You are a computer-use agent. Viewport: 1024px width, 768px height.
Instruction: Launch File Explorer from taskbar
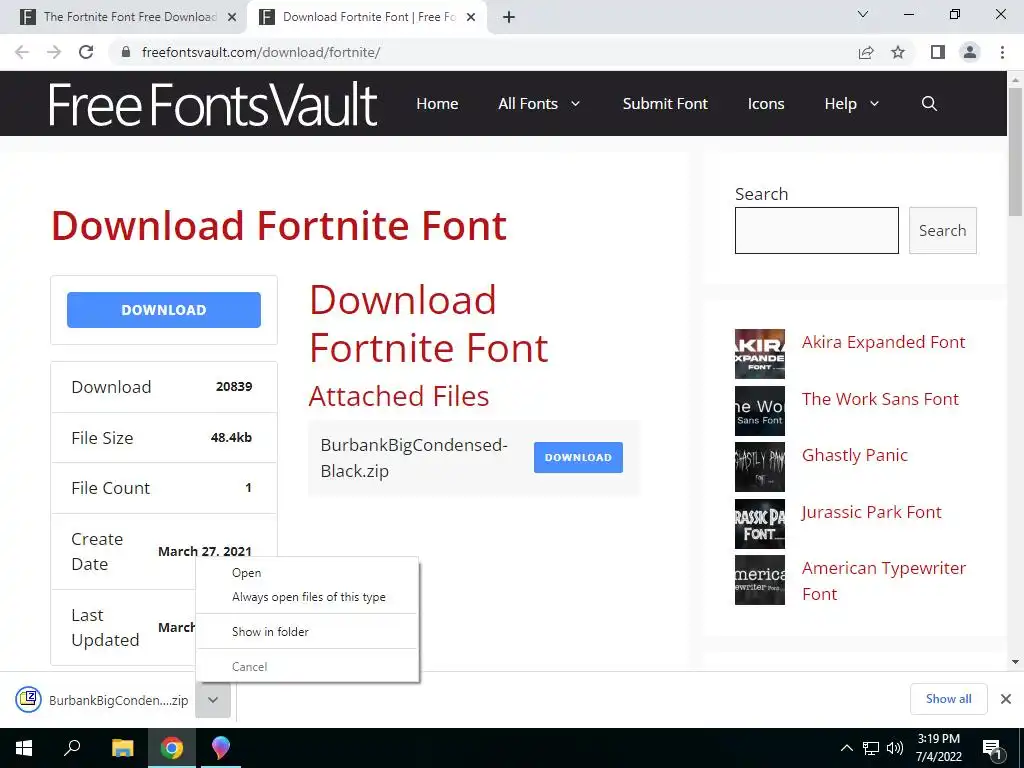pyautogui.click(x=122, y=748)
